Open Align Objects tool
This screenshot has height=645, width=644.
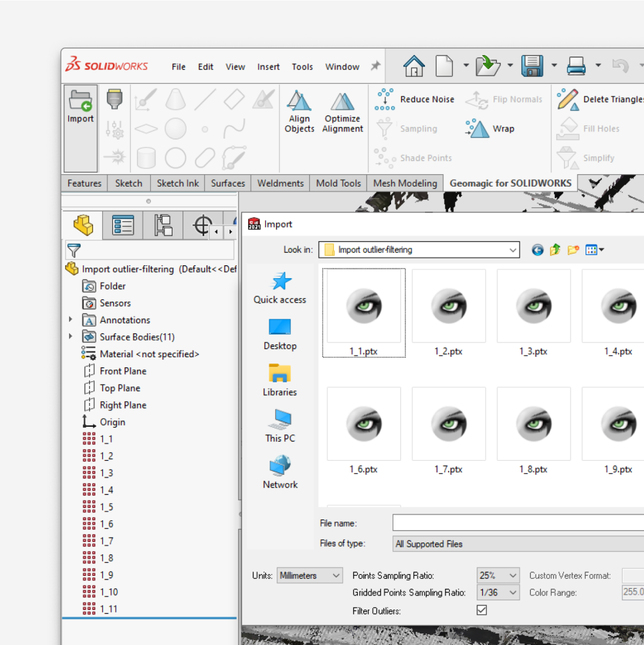[299, 111]
